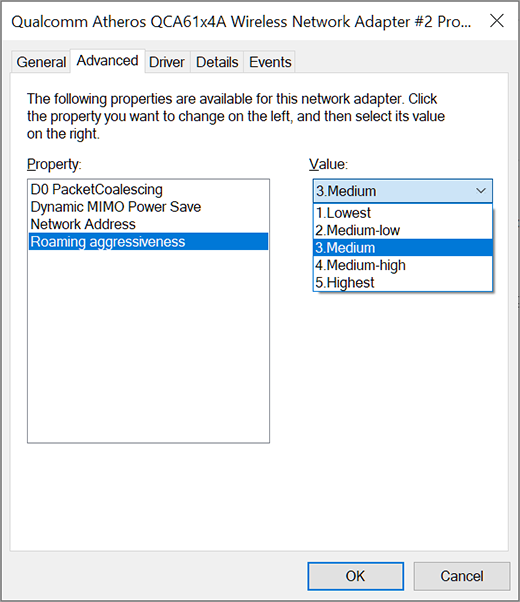The height and width of the screenshot is (602, 520).
Task: Choose 2.Medium-low option
Action: (x=402, y=230)
